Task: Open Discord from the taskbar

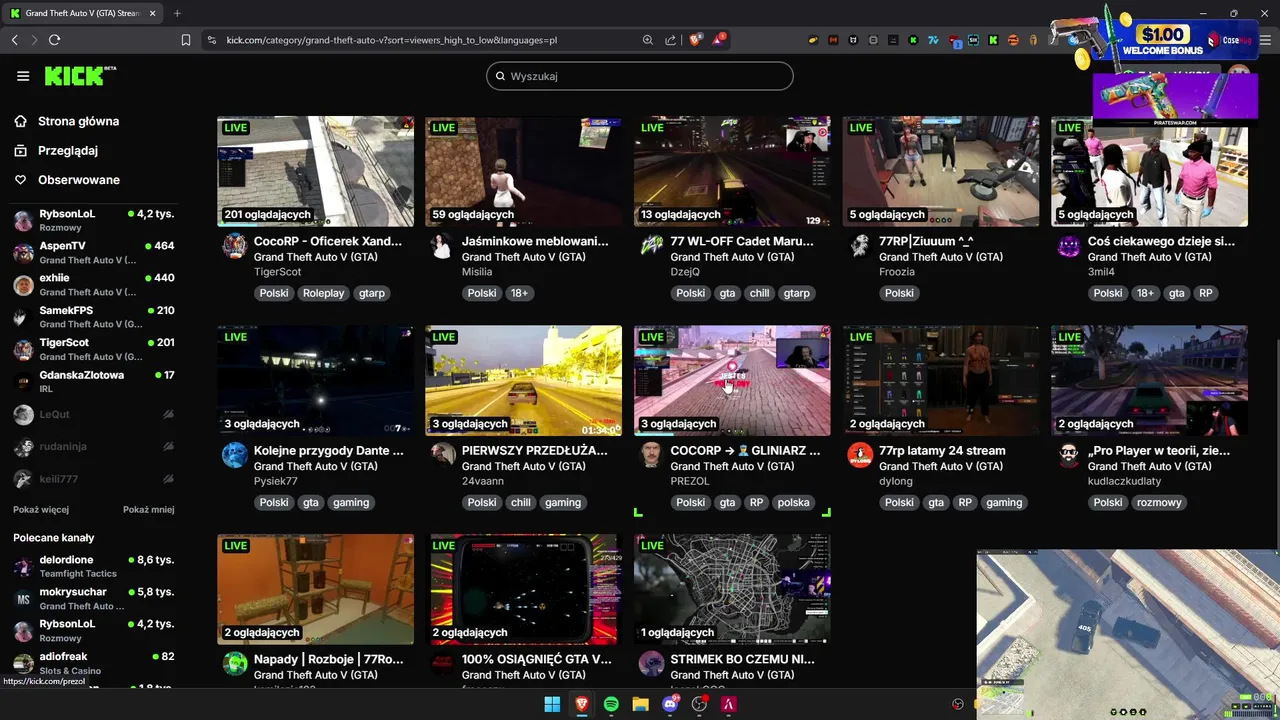Action: [x=670, y=704]
